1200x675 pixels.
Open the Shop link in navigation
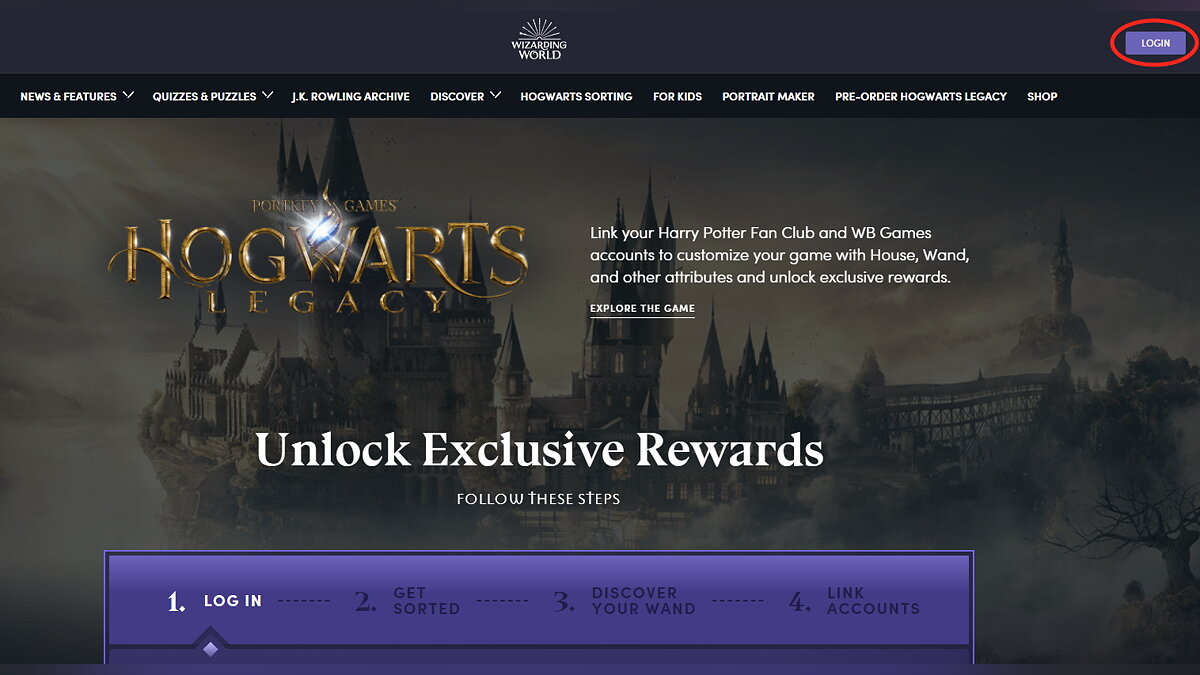pyautogui.click(x=1042, y=97)
